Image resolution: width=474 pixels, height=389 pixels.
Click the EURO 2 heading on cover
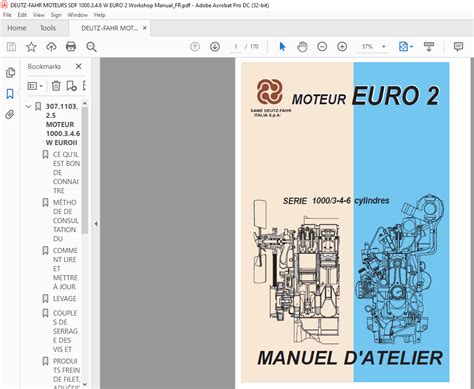(x=396, y=96)
